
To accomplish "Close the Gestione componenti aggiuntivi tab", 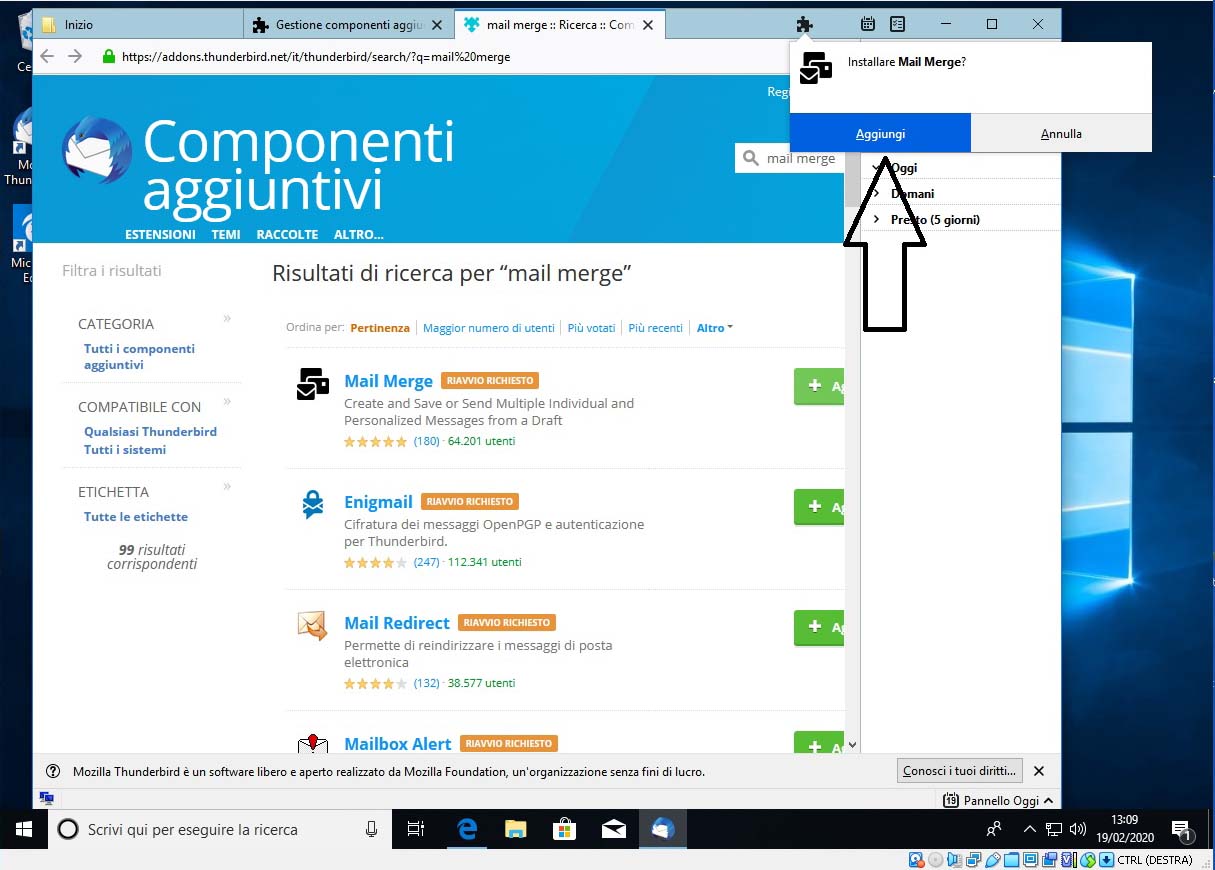I will (436, 24).
